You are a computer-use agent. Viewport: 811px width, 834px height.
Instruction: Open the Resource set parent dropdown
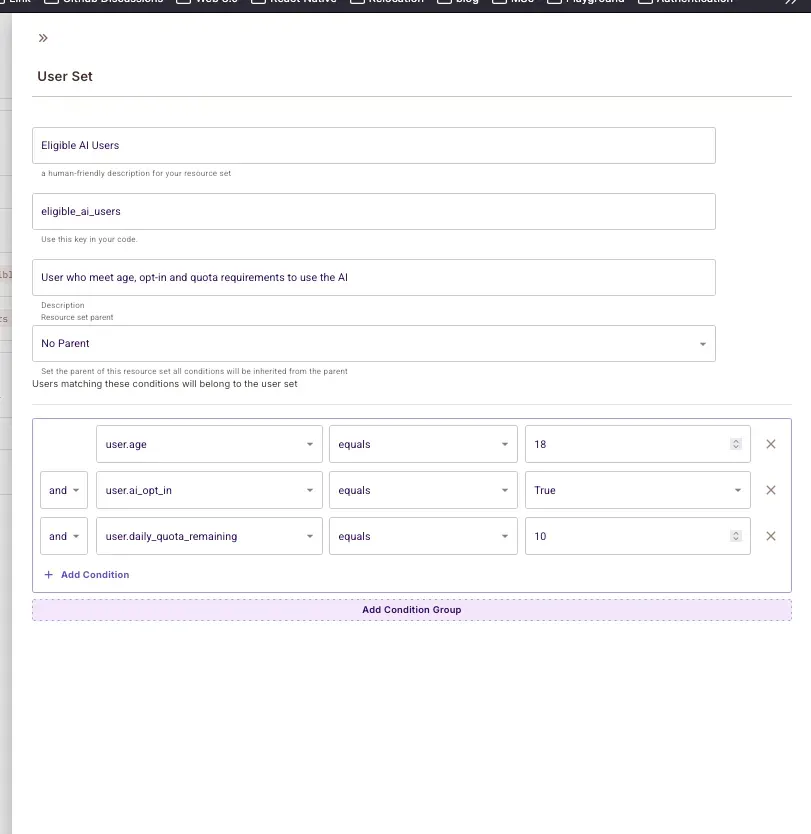pyautogui.click(x=373, y=343)
